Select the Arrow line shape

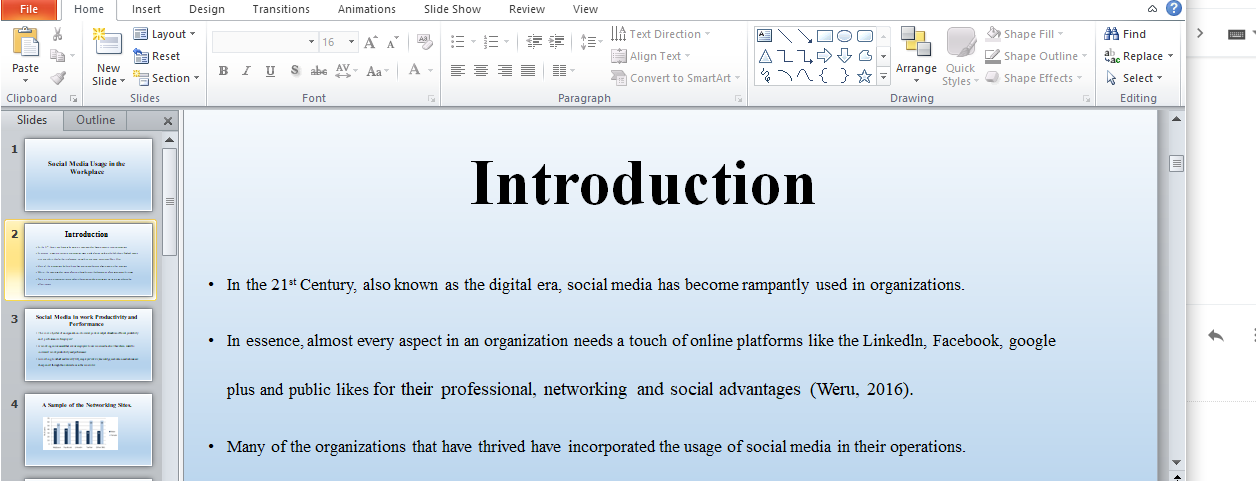pyautogui.click(x=806, y=35)
